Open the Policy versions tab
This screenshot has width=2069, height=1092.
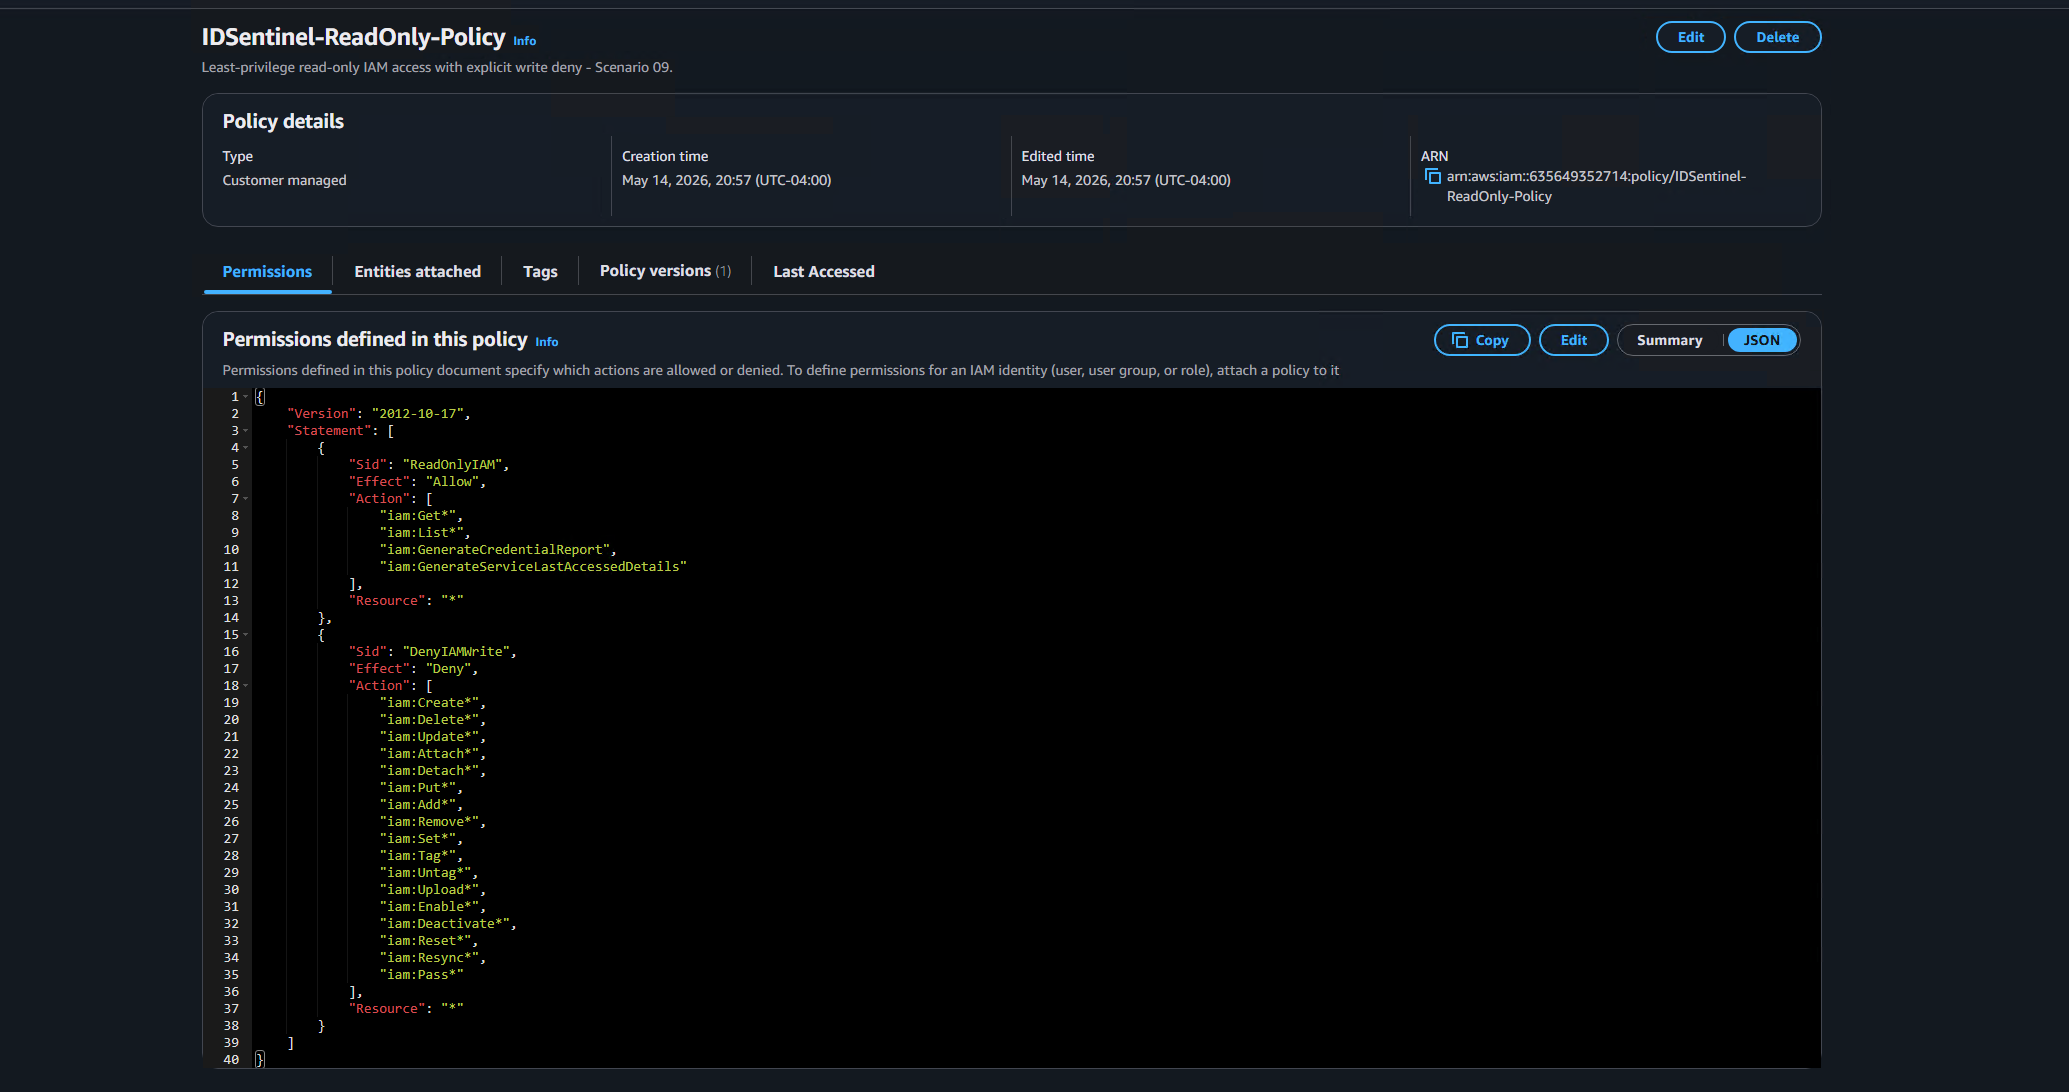click(665, 271)
